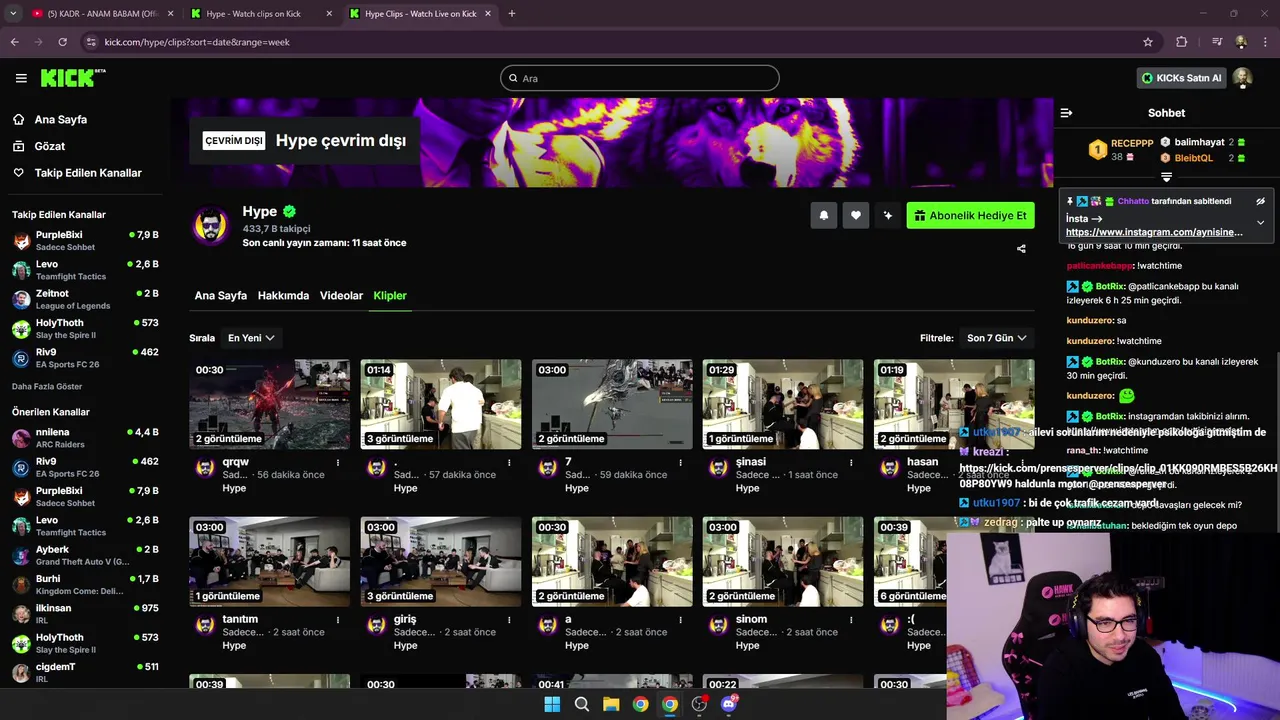The width and height of the screenshot is (1280, 720).
Task: Open the browser extensions puzzle icon
Action: (x=1182, y=42)
